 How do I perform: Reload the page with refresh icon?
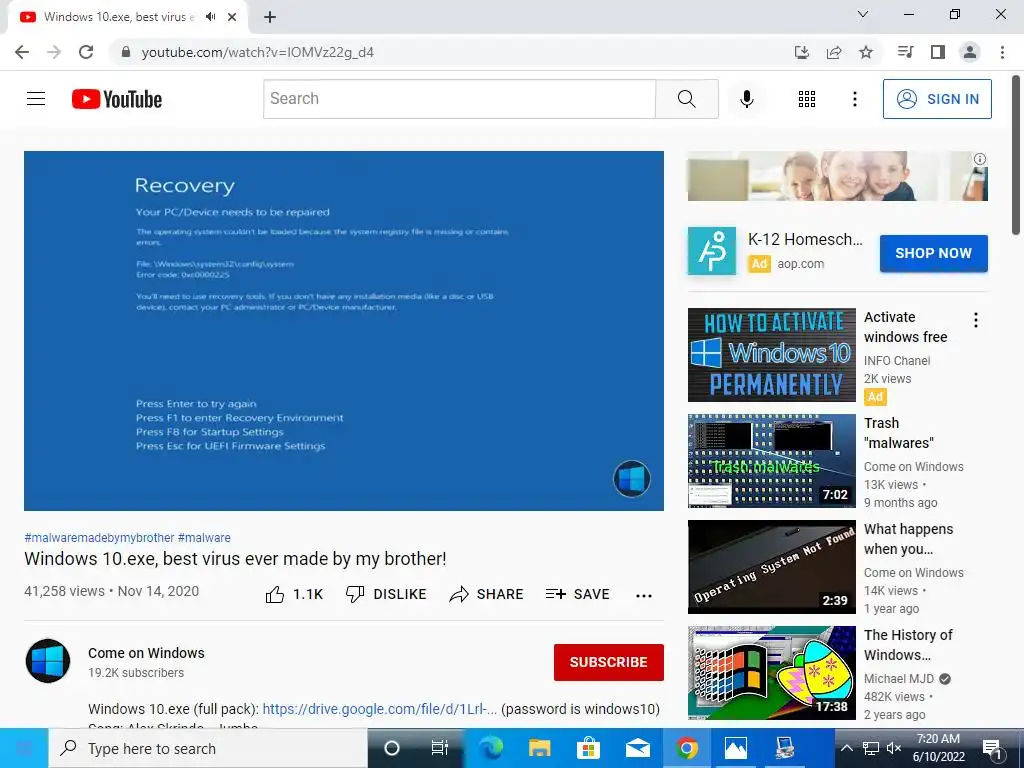click(86, 52)
